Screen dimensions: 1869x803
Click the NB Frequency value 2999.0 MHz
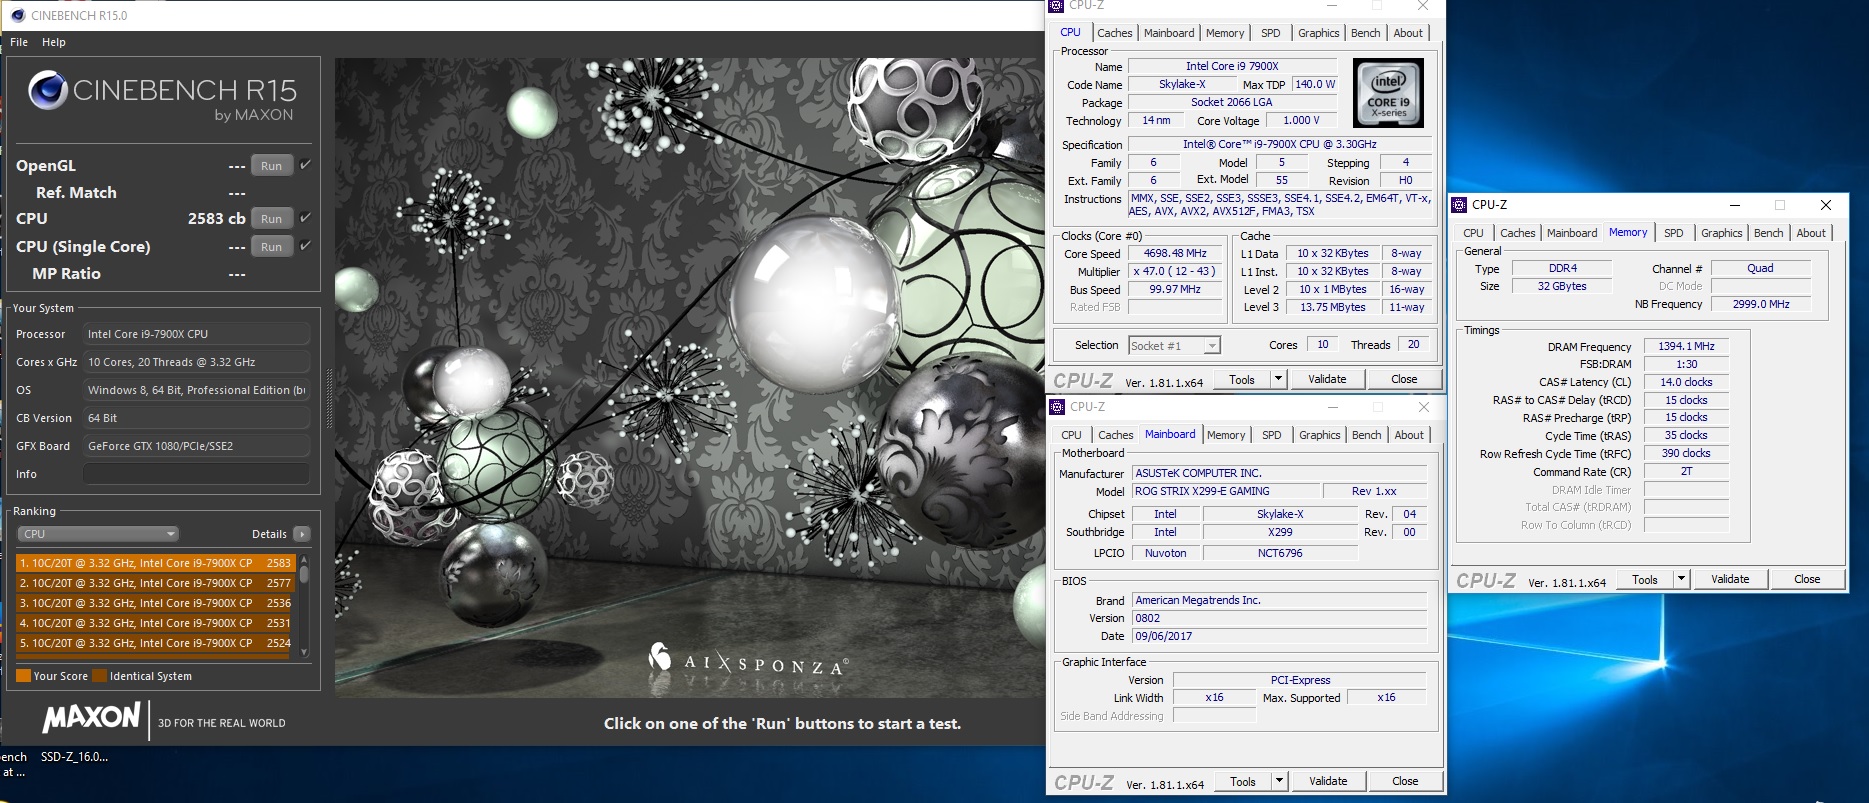point(1761,304)
